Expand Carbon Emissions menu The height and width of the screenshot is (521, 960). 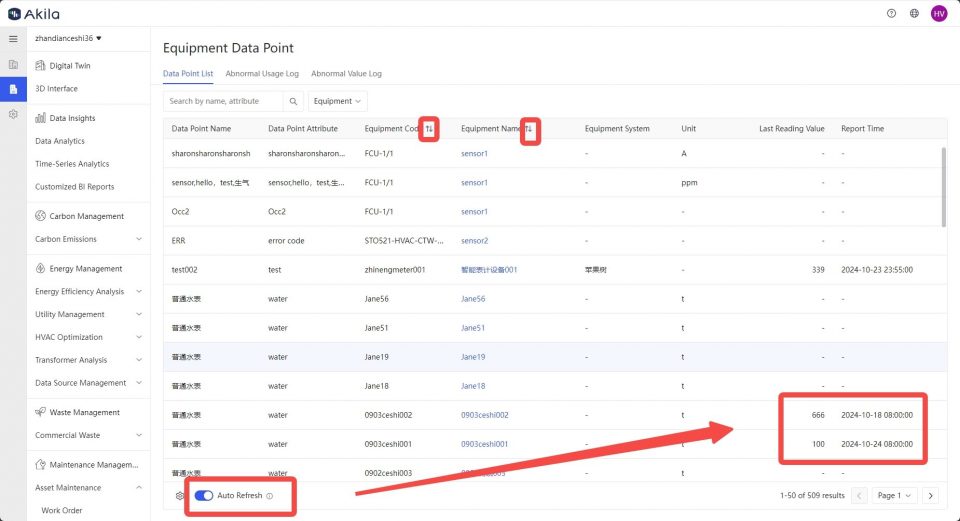tap(139, 239)
